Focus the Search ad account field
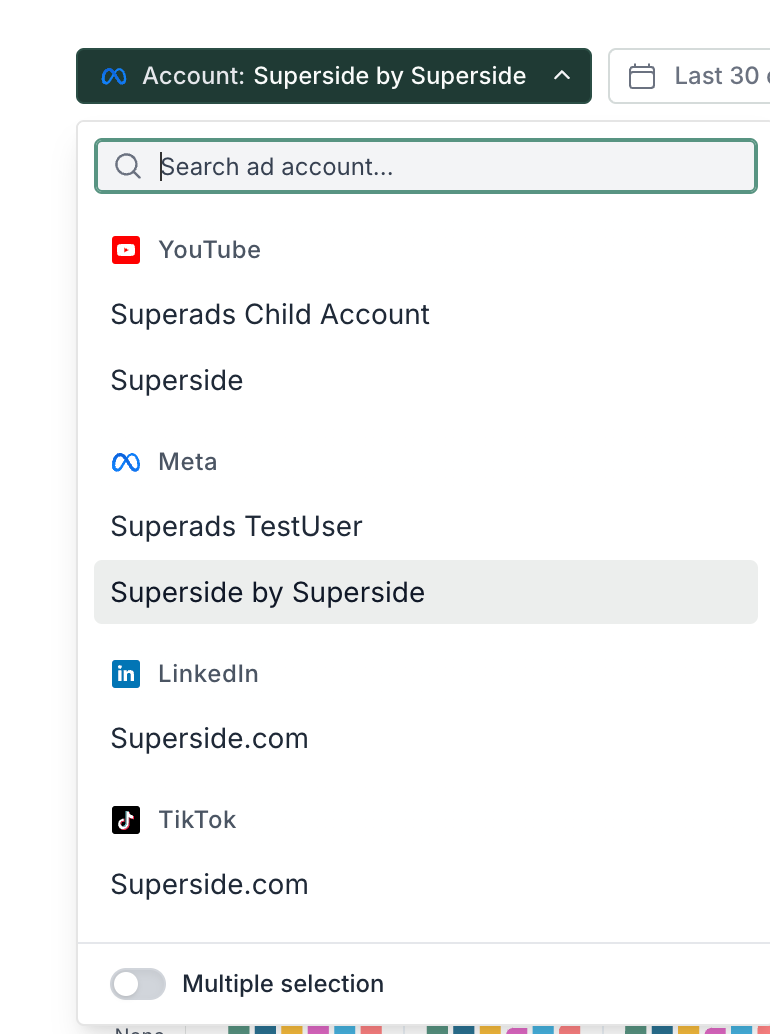Image resolution: width=770 pixels, height=1034 pixels. (450, 166)
